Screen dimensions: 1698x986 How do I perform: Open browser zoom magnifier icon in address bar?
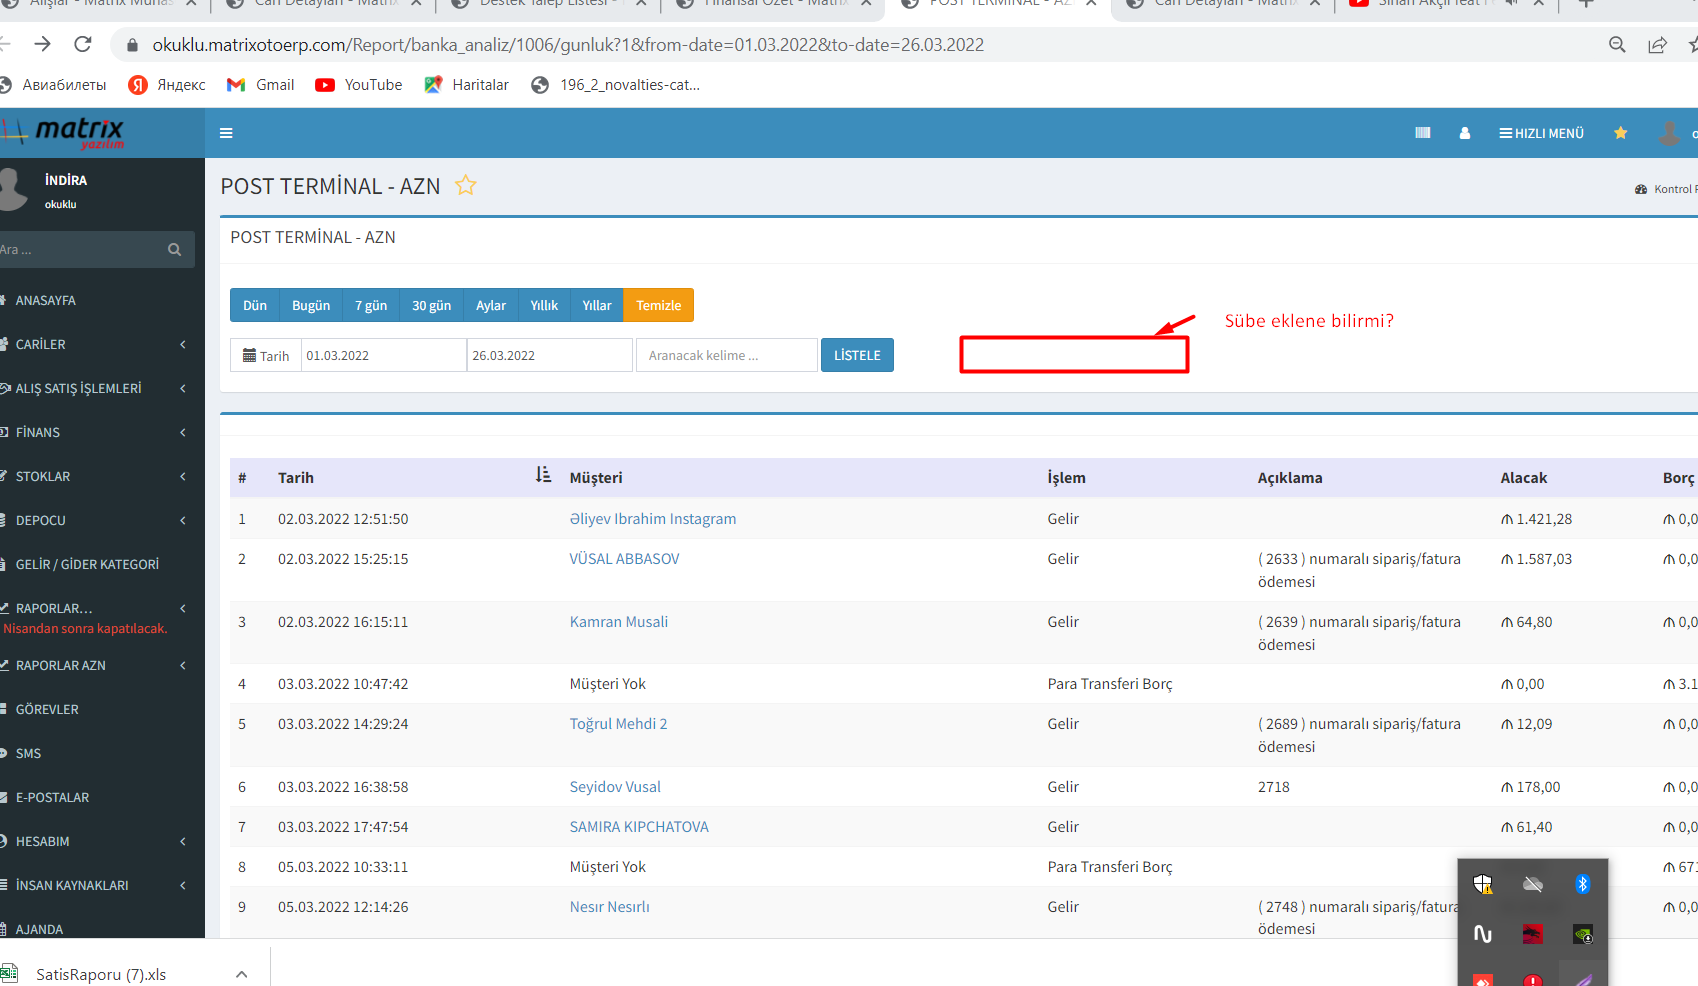(1616, 45)
